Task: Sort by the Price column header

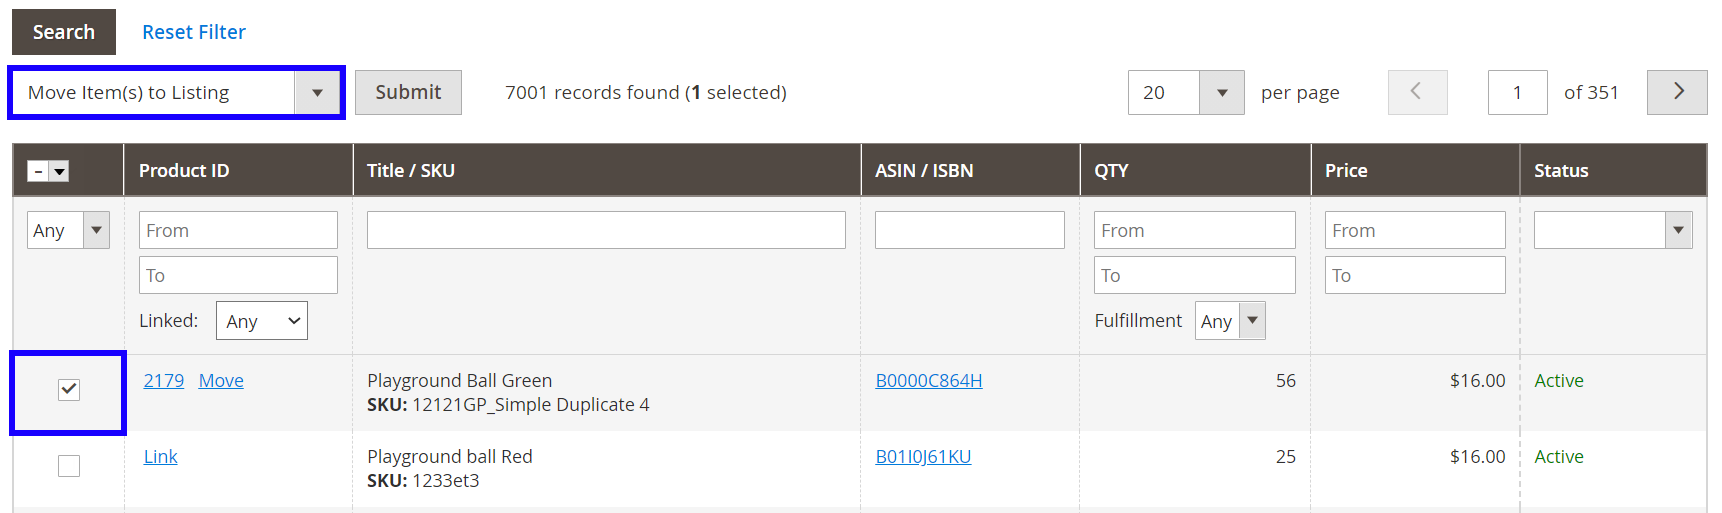Action: (x=1346, y=171)
